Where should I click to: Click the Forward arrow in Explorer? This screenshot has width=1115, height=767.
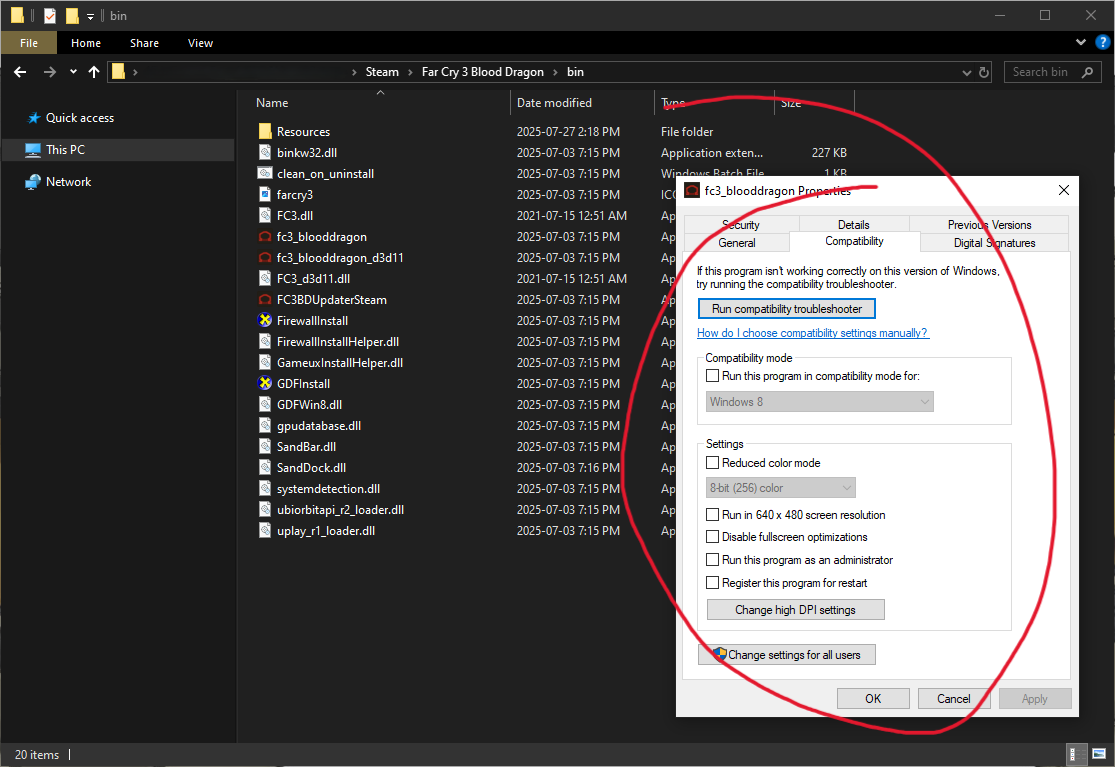(x=49, y=72)
